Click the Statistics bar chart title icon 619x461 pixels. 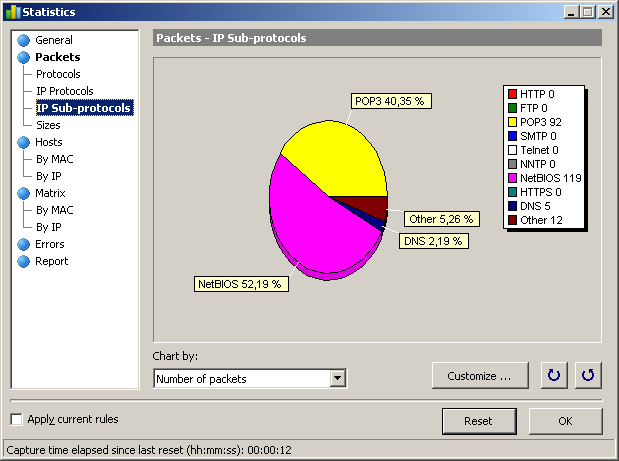(x=12, y=12)
